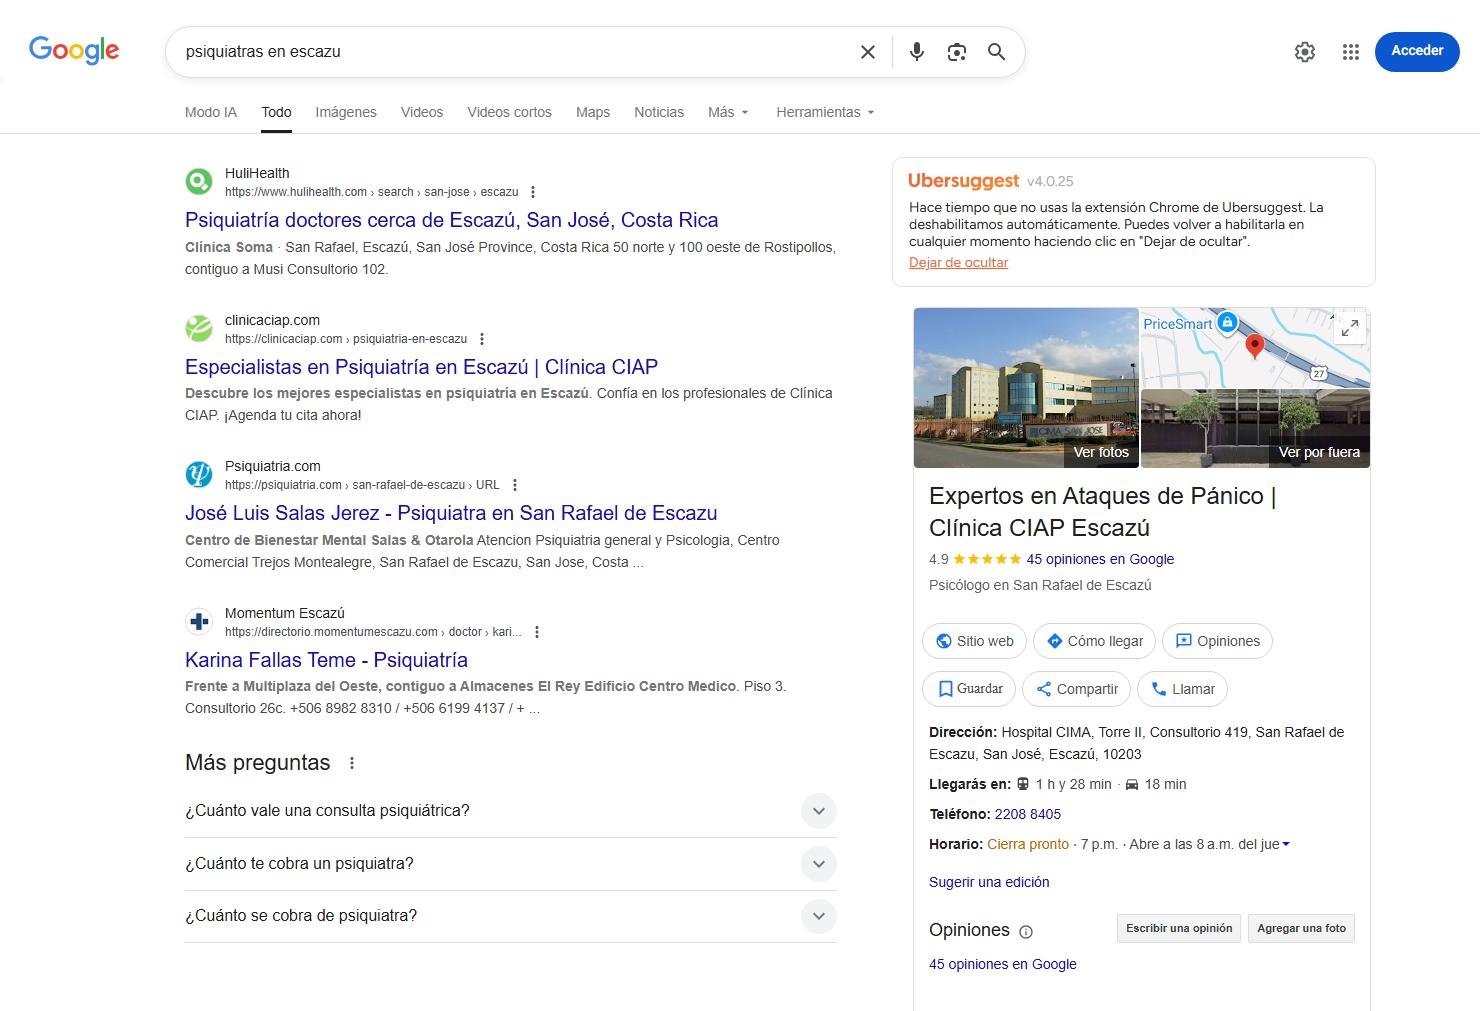Click the magnifying glass search icon
Viewport: 1480px width, 1011px height.
(x=996, y=52)
